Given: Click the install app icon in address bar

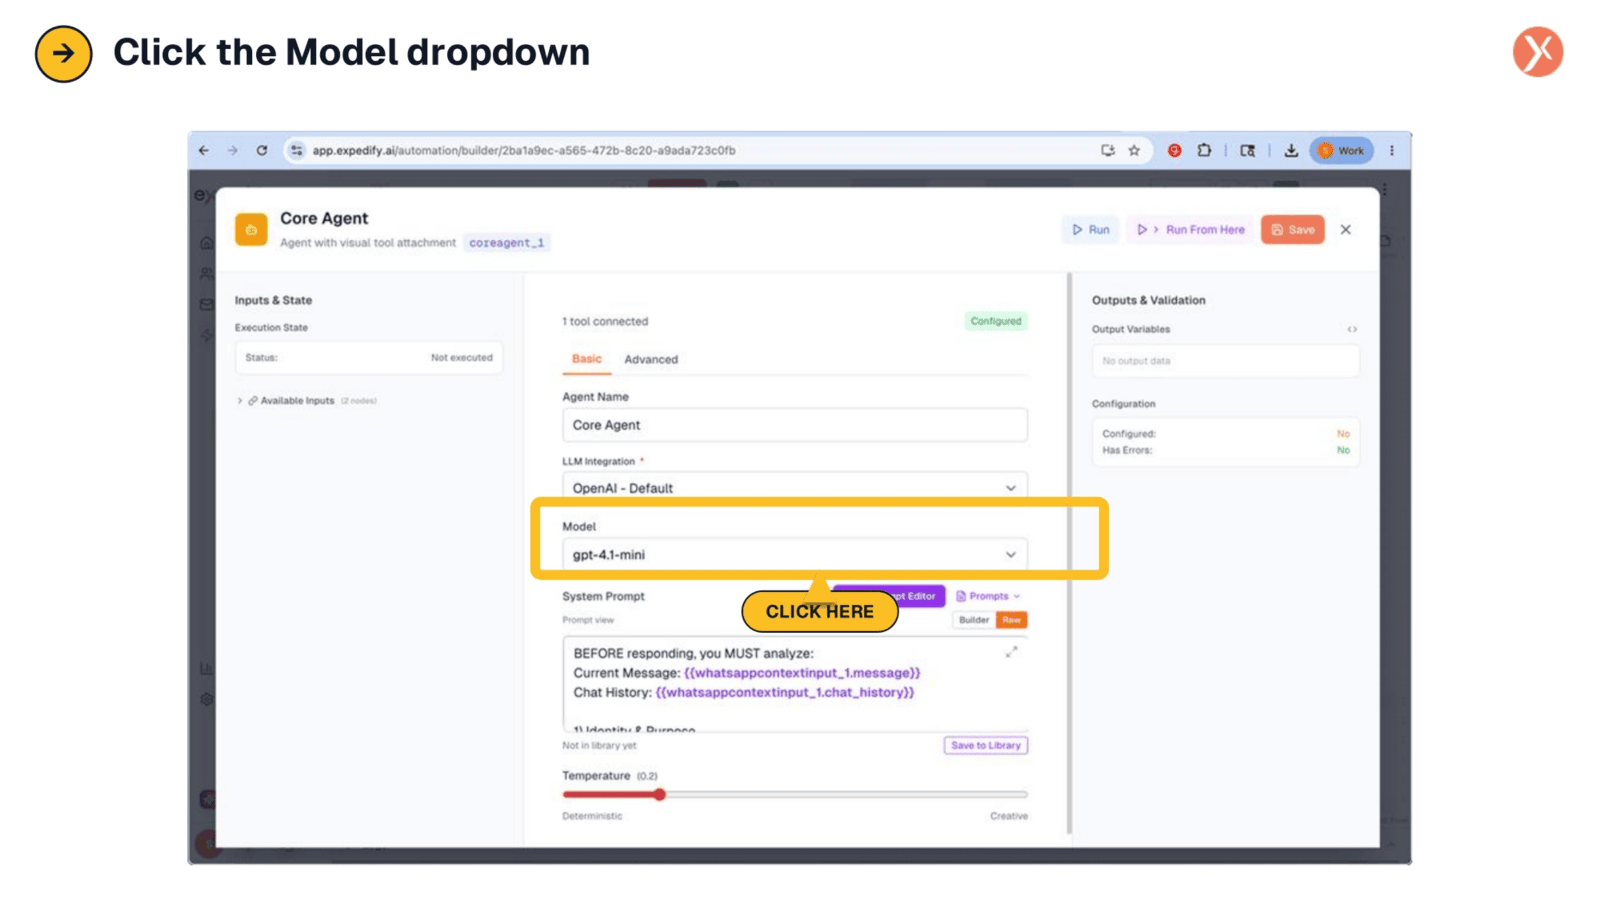Looking at the screenshot, I should (x=1107, y=150).
